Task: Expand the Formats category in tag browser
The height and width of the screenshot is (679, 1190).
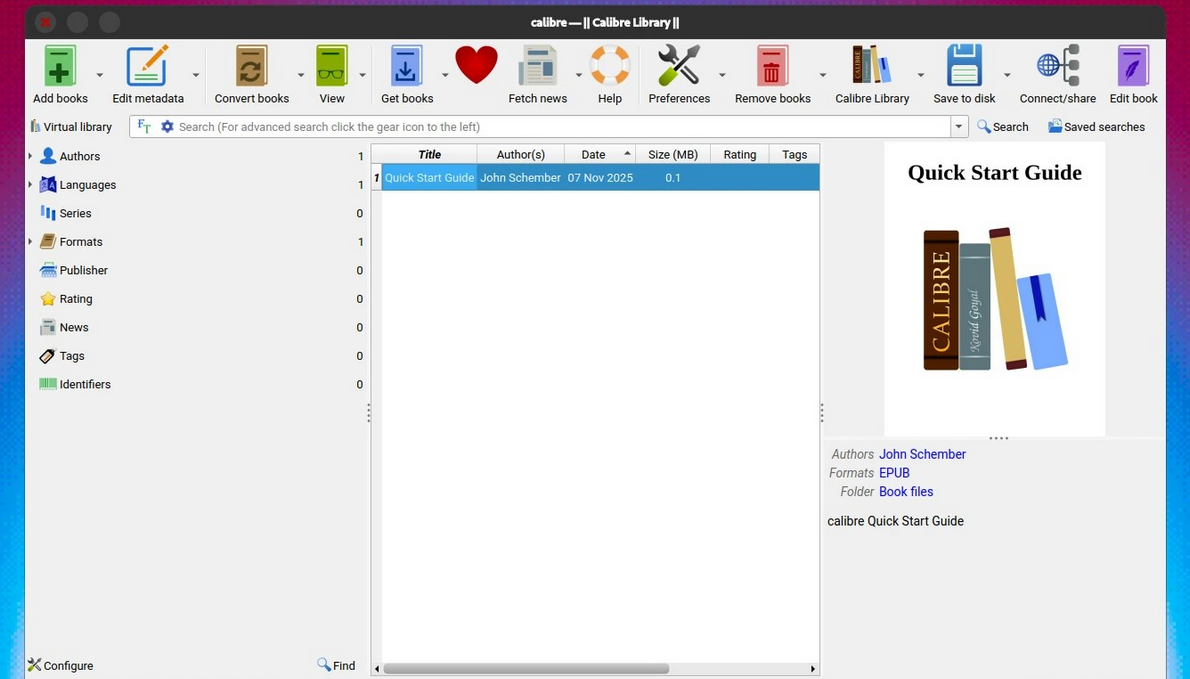Action: point(30,242)
